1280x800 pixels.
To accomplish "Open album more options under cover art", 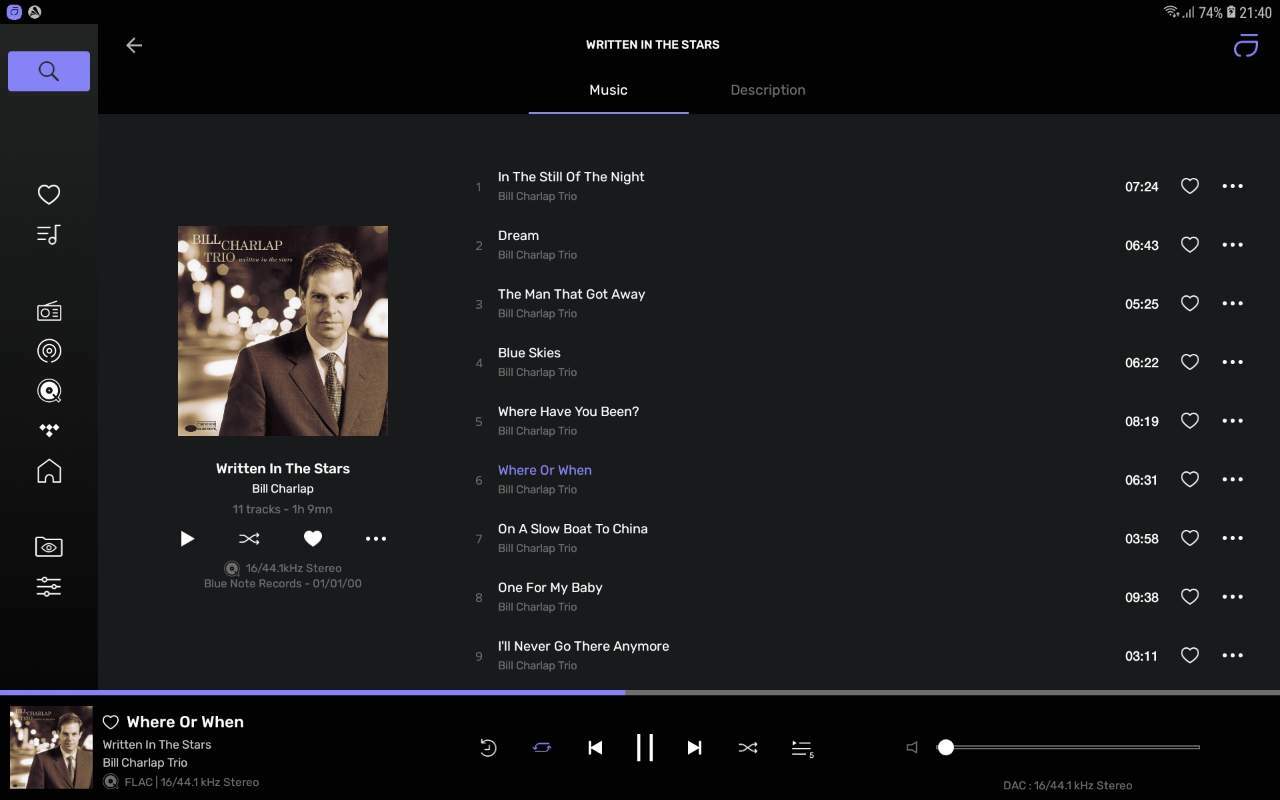I will pos(376,539).
